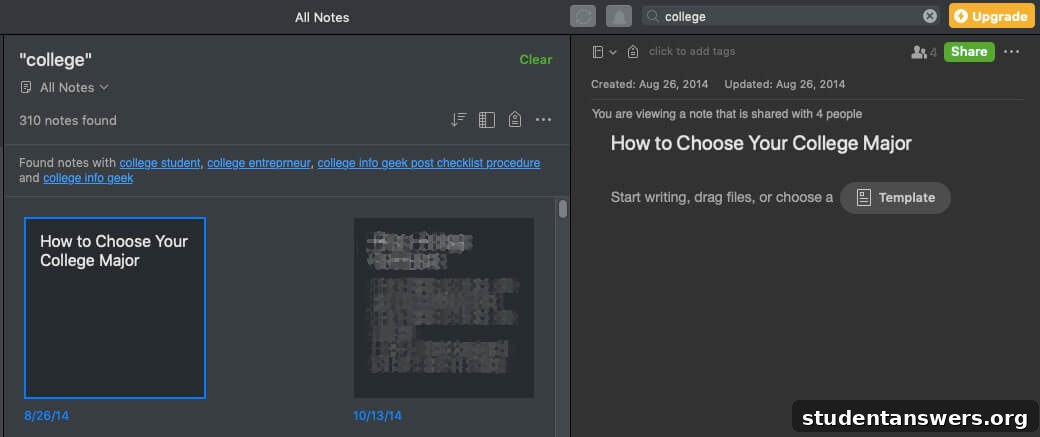Open the All Notes scope dropdown
The height and width of the screenshot is (437, 1040).
click(x=64, y=88)
